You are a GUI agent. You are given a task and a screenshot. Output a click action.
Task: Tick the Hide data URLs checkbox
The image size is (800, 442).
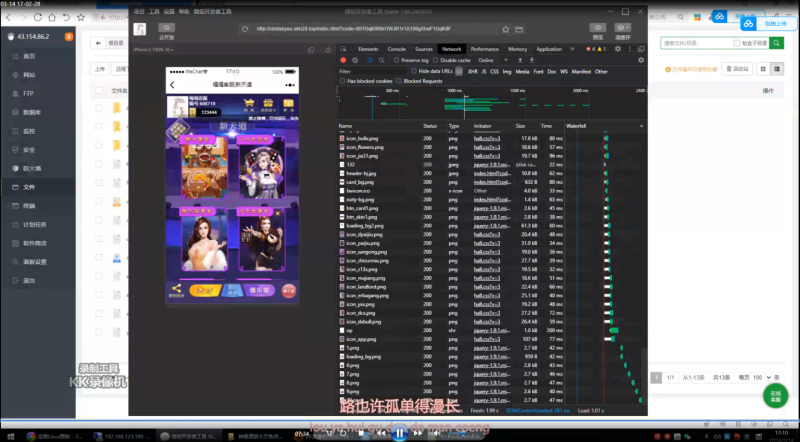coord(414,71)
